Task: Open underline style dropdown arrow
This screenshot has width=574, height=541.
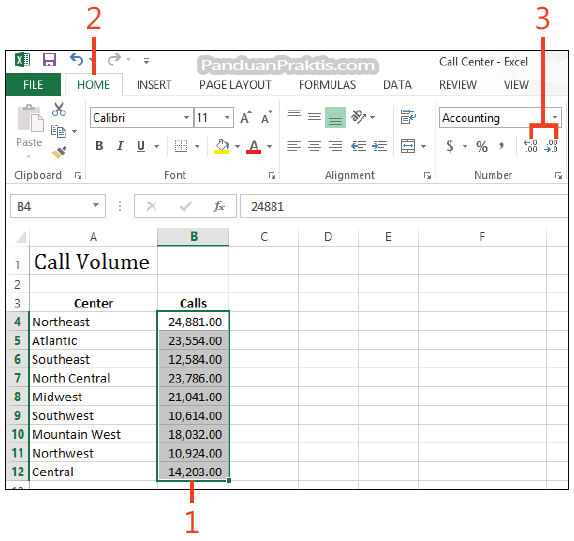Action: click(157, 146)
